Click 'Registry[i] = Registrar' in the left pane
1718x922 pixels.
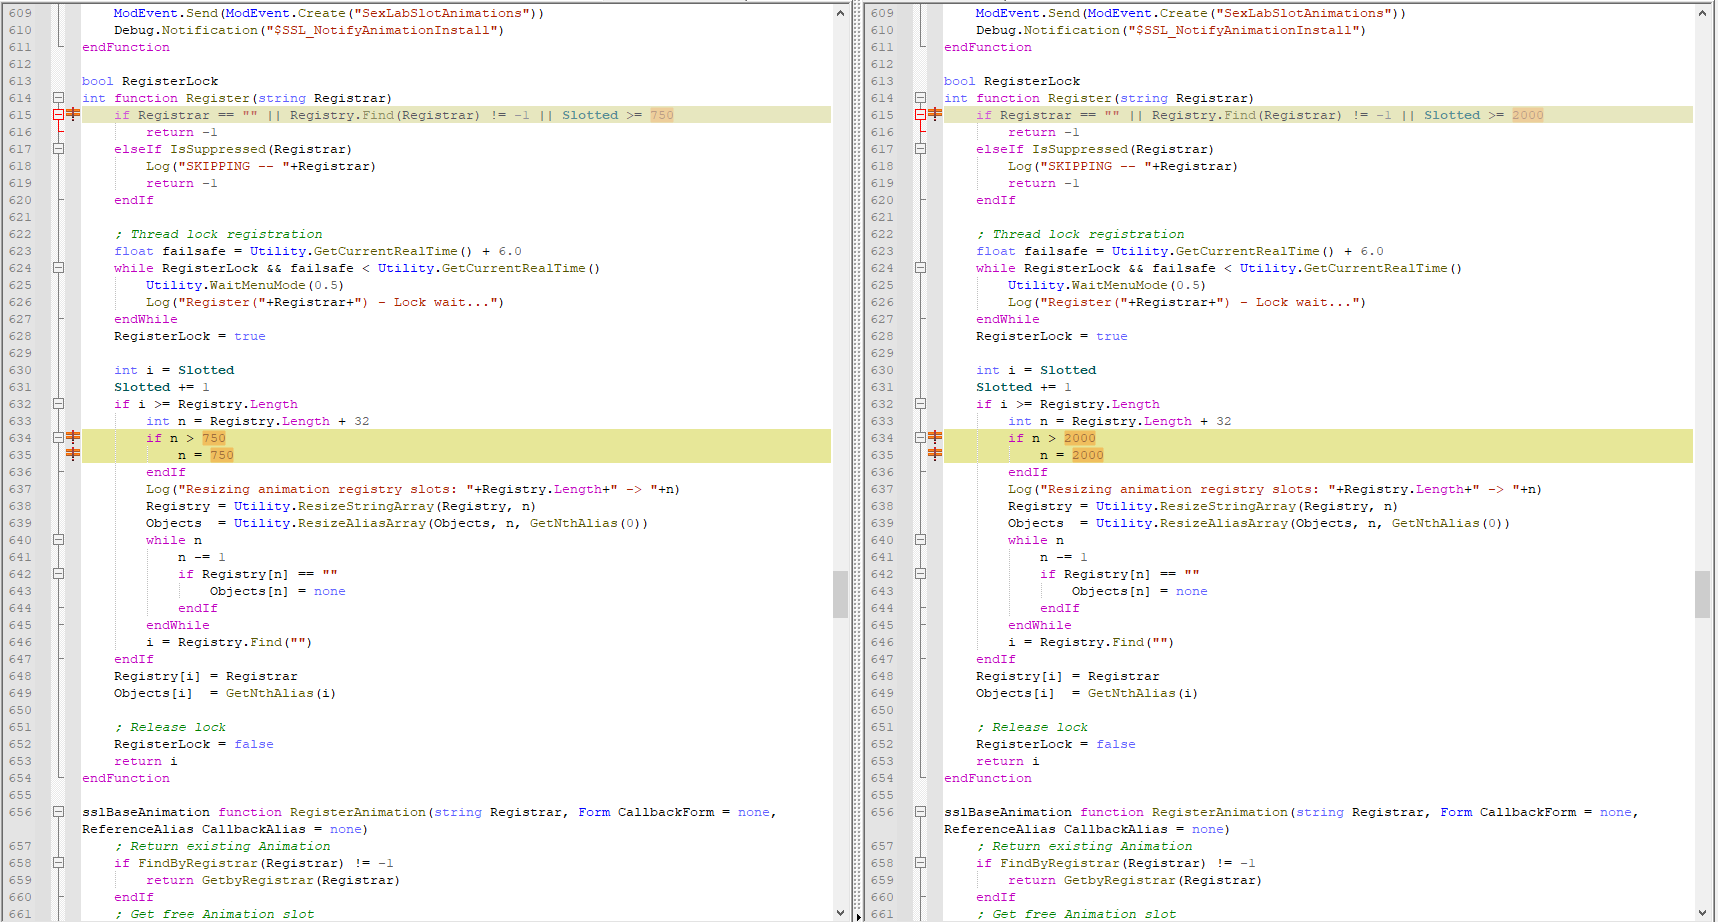206,676
